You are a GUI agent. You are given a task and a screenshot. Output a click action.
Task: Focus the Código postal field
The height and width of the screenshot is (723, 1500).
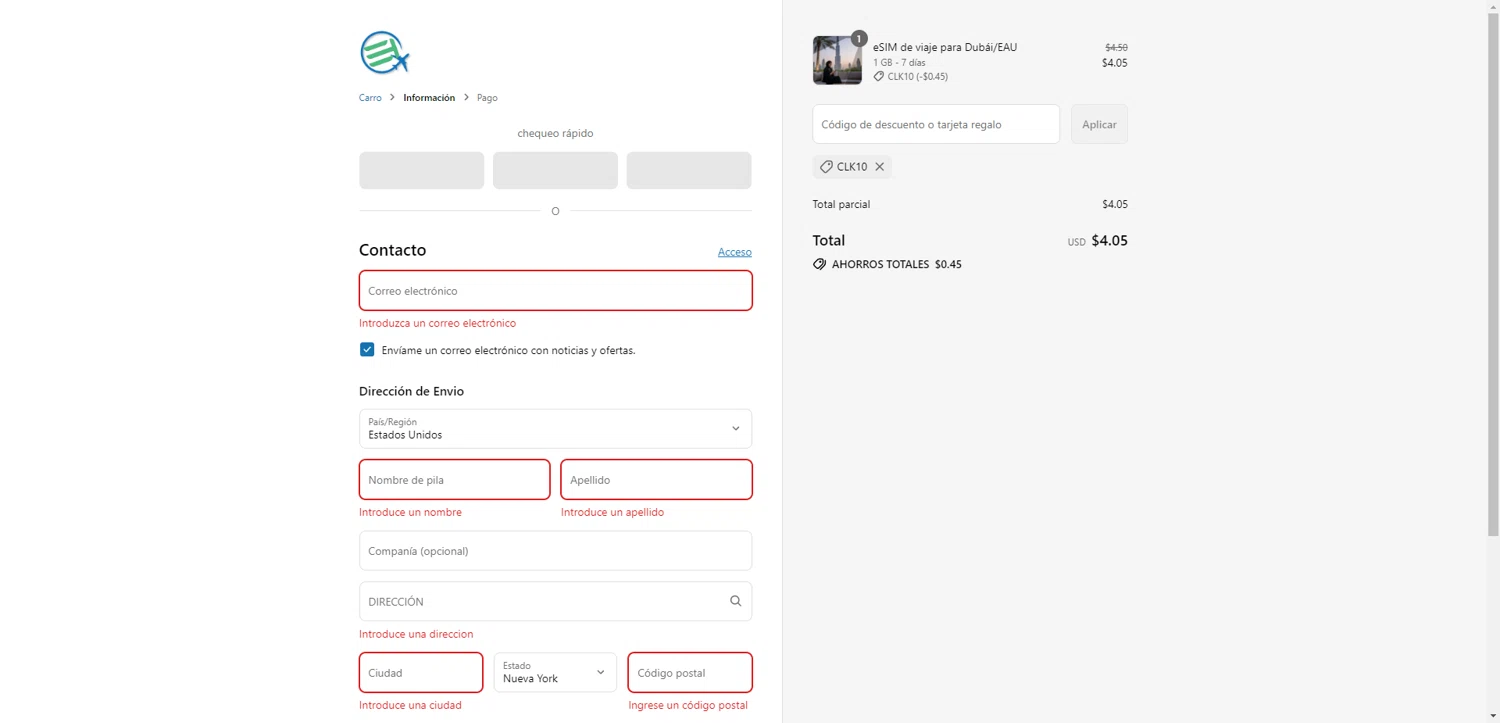[x=690, y=672]
